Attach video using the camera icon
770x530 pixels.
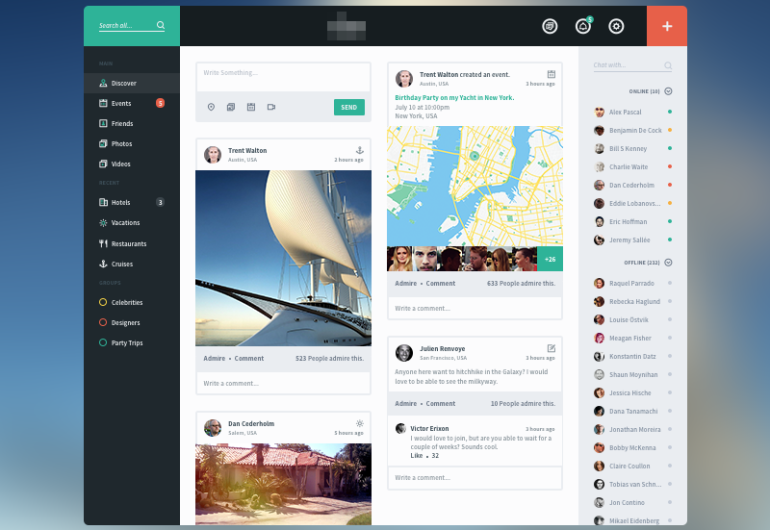(271, 107)
